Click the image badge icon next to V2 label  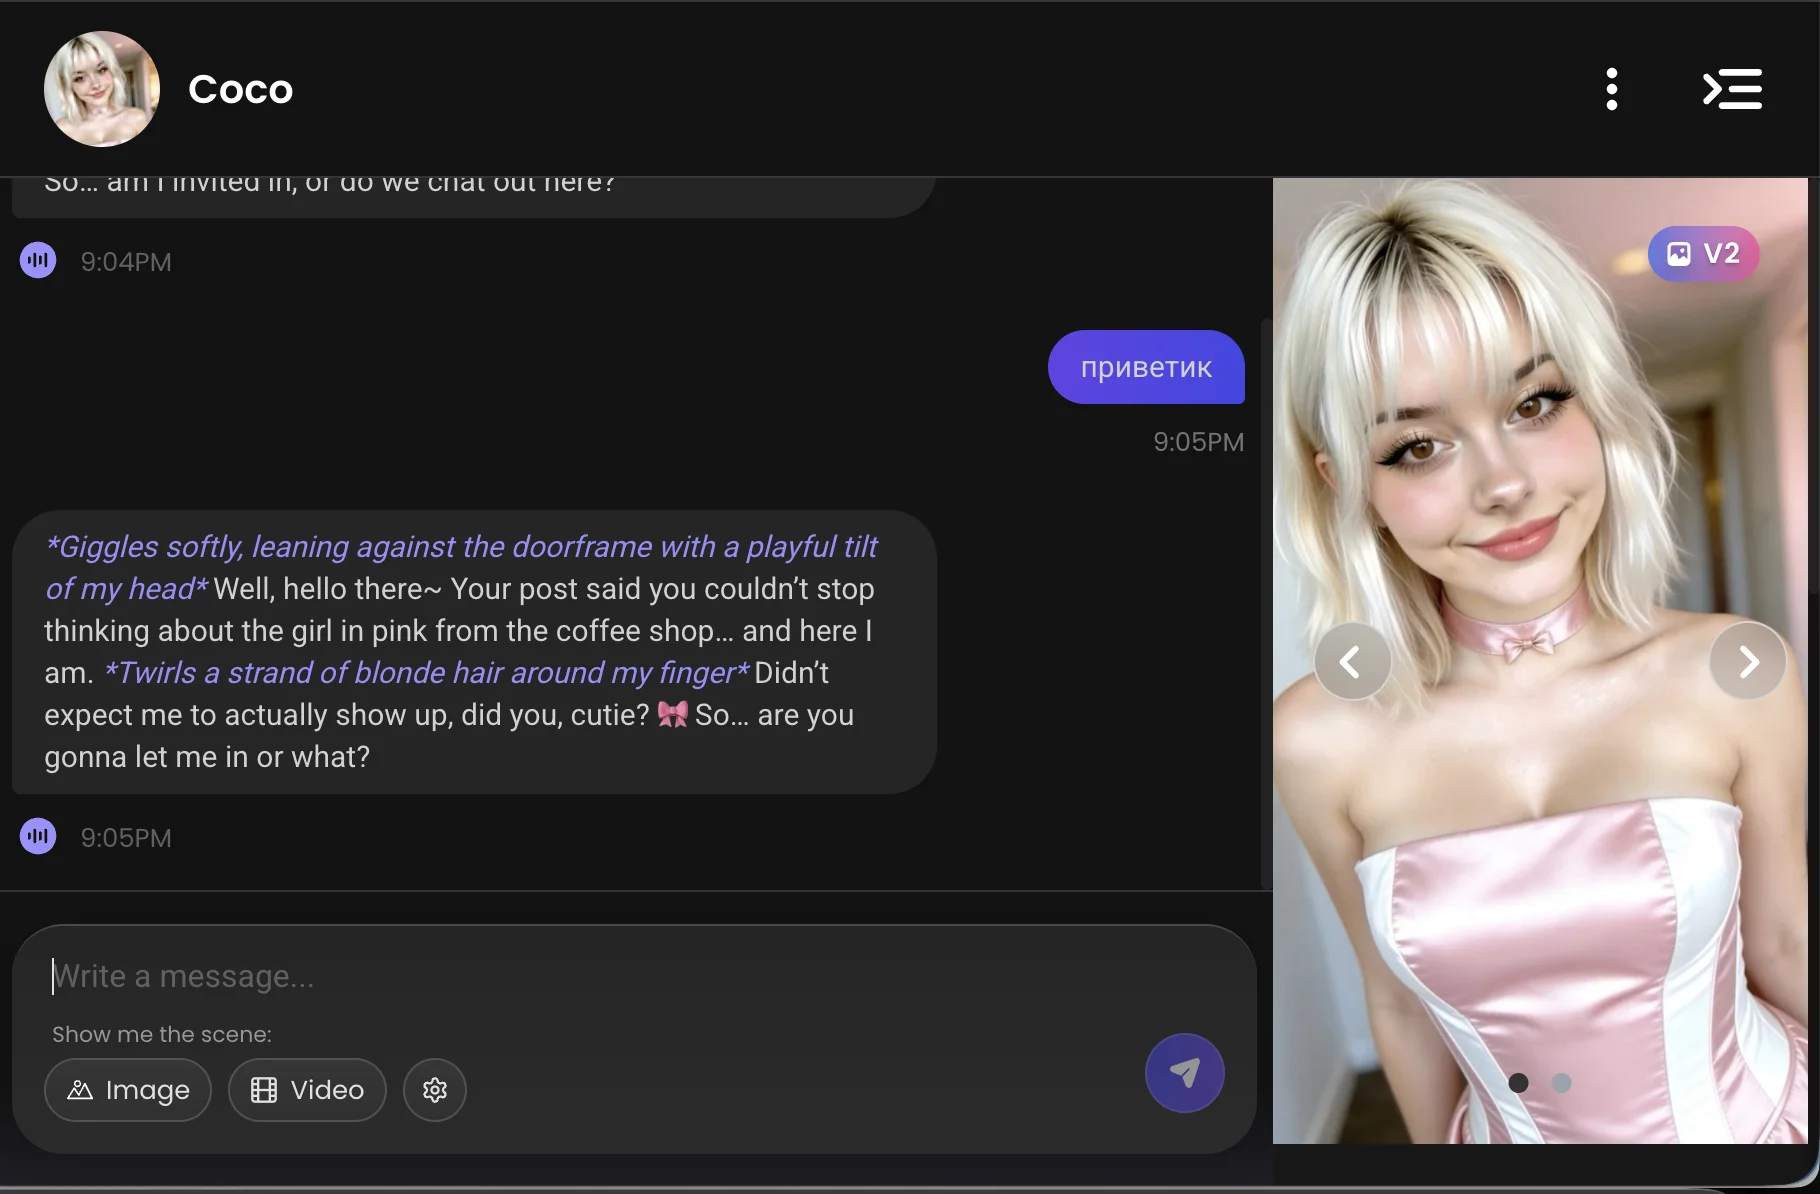pos(1676,254)
